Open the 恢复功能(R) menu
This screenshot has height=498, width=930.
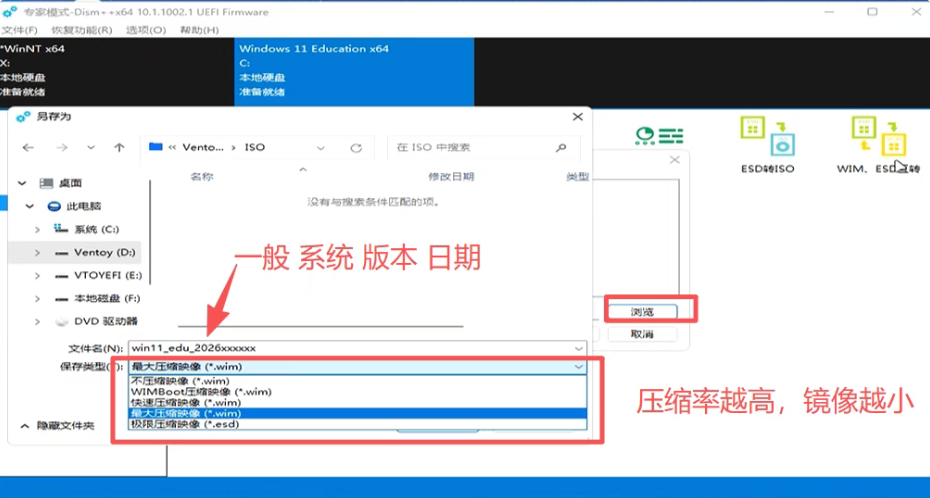pyautogui.click(x=82, y=30)
